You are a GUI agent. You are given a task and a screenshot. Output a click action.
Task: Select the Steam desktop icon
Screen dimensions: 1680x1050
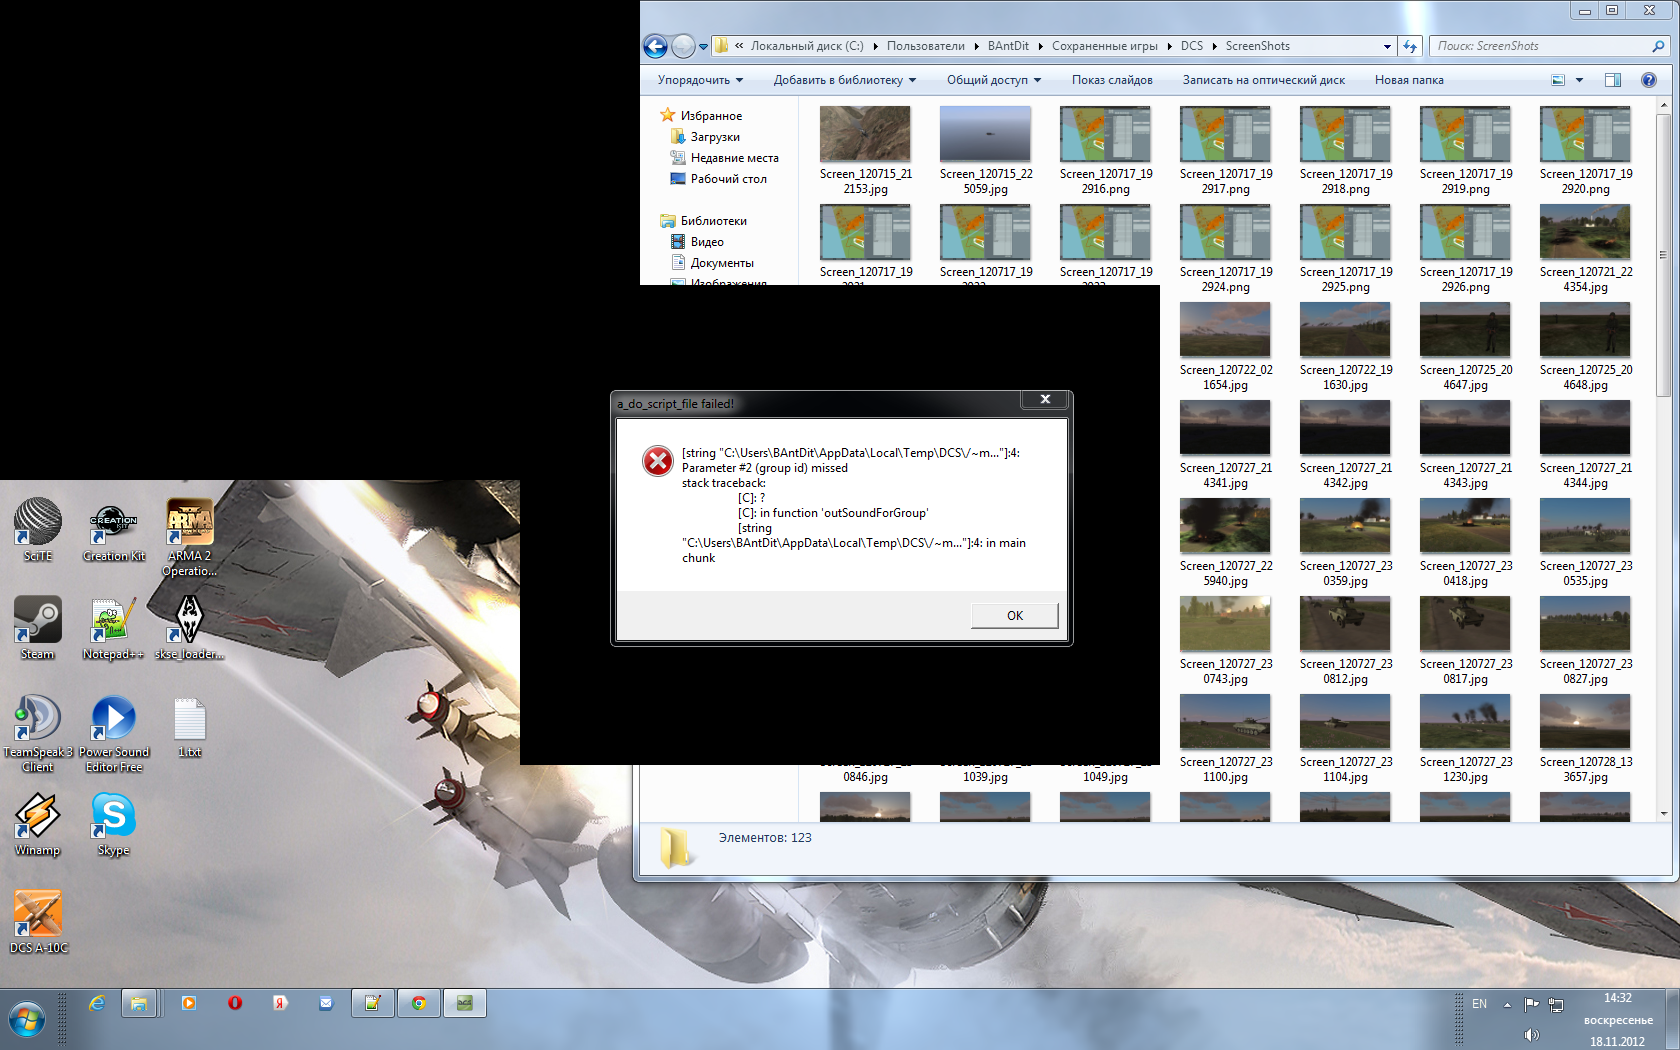tap(38, 628)
